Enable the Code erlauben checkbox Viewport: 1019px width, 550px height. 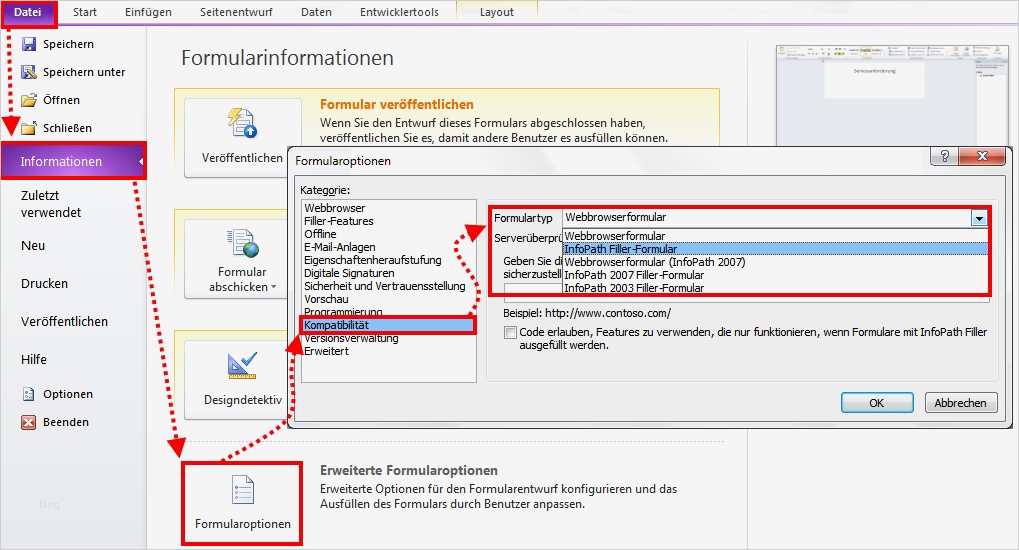coord(510,332)
